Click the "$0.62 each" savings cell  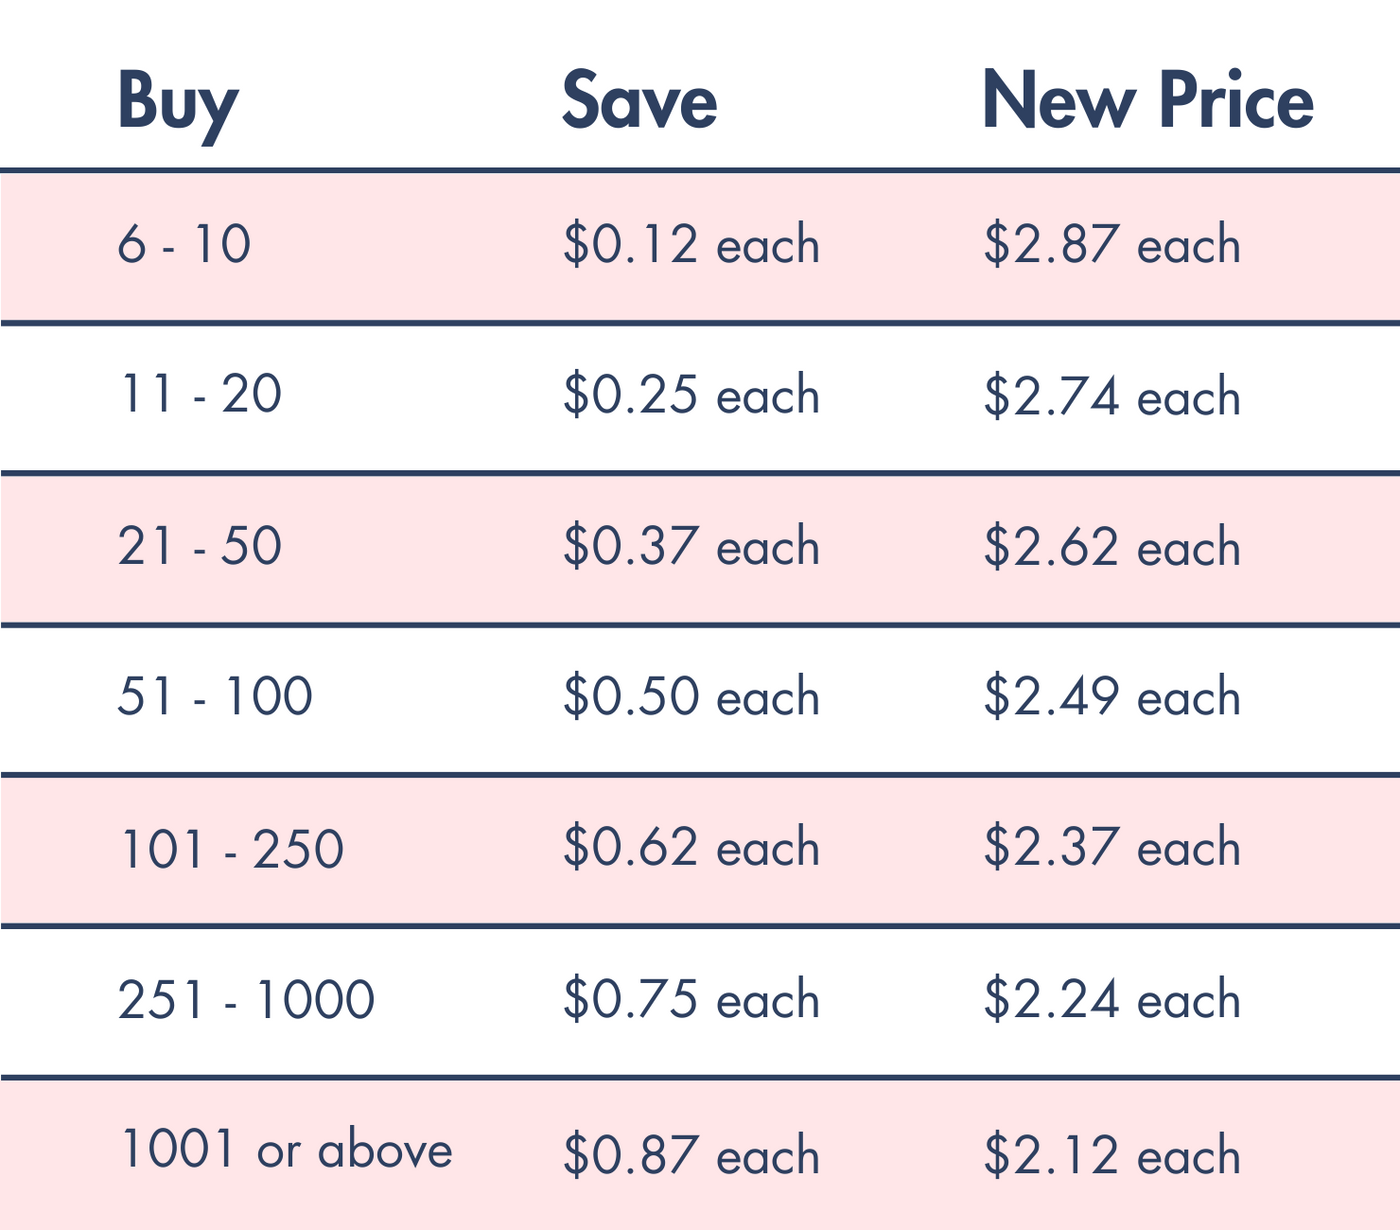(691, 848)
